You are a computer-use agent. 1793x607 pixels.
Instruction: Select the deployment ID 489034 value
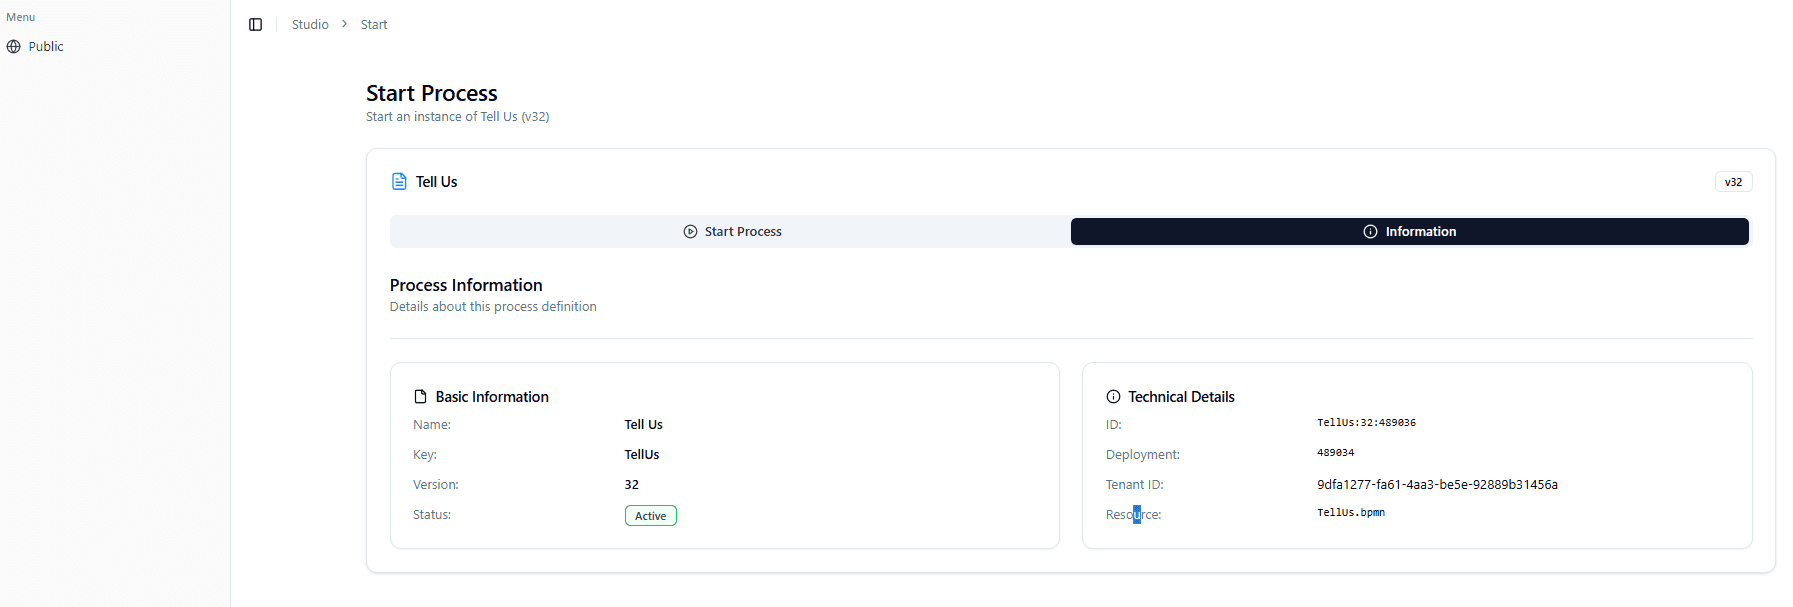pos(1335,453)
